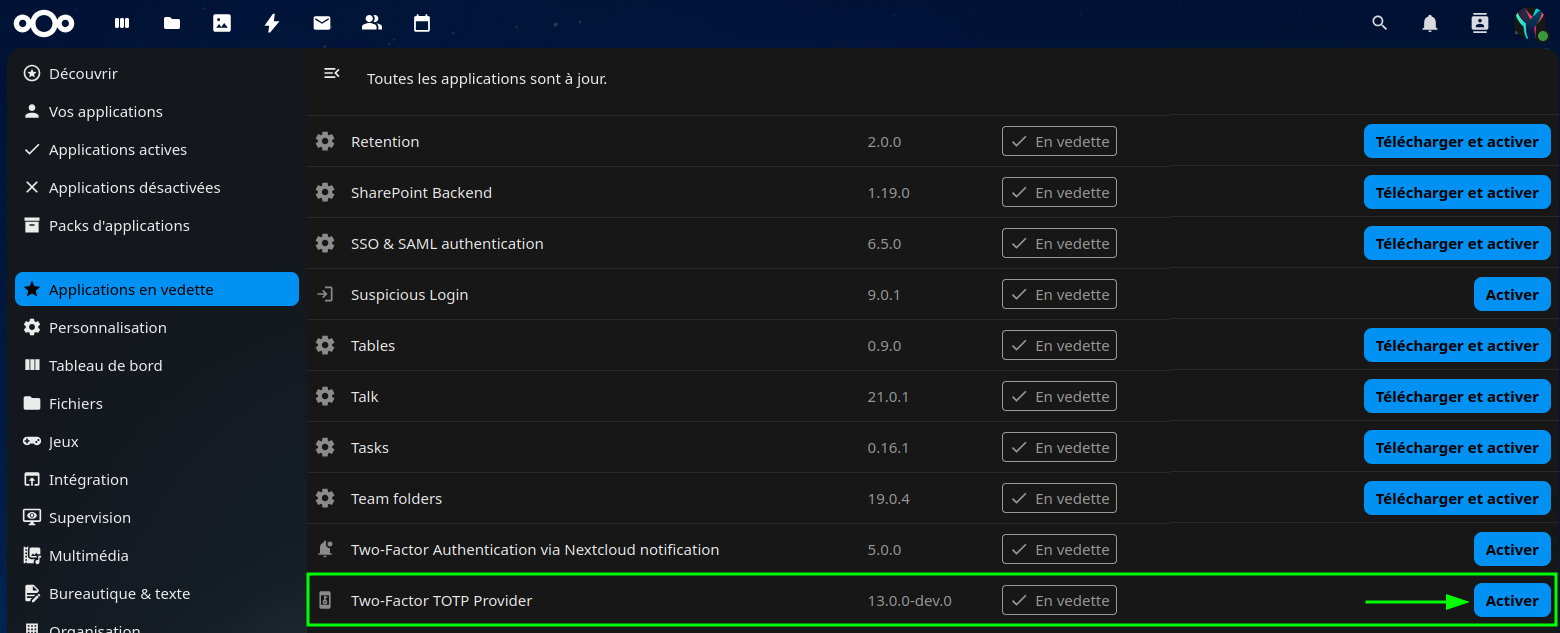Enable the Suspicious Login app

pyautogui.click(x=1511, y=295)
